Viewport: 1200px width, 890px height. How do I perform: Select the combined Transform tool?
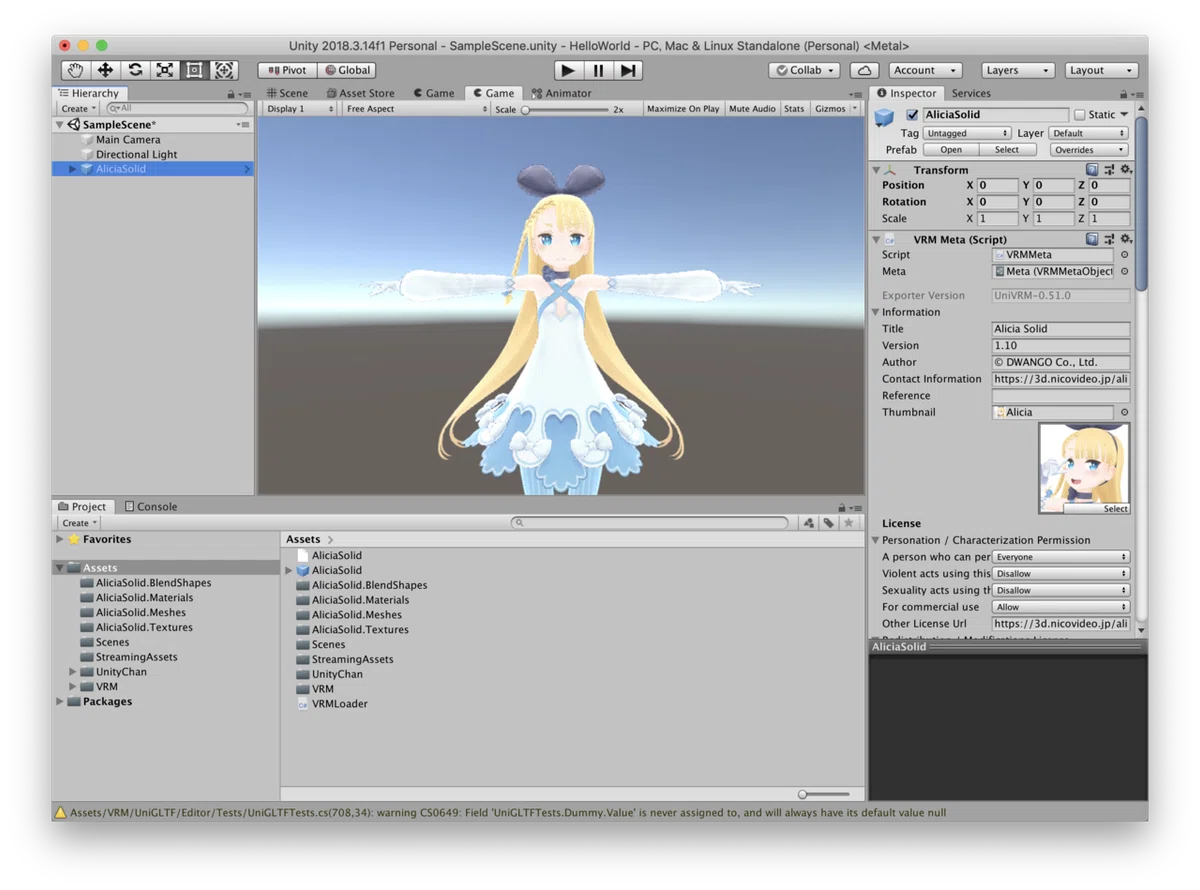coord(225,70)
